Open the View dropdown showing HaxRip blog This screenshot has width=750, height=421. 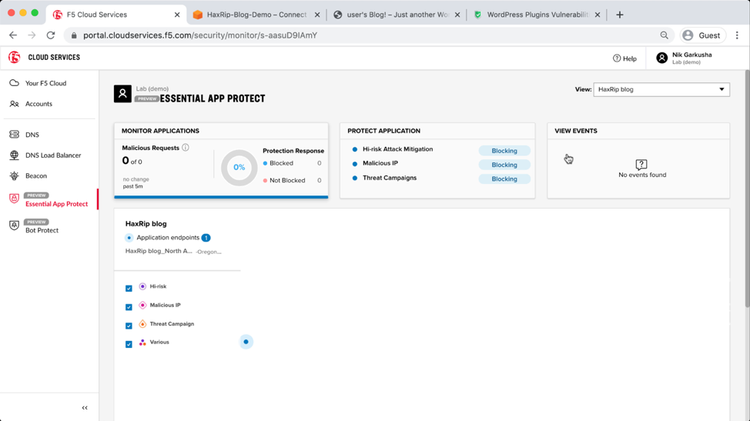(x=662, y=89)
